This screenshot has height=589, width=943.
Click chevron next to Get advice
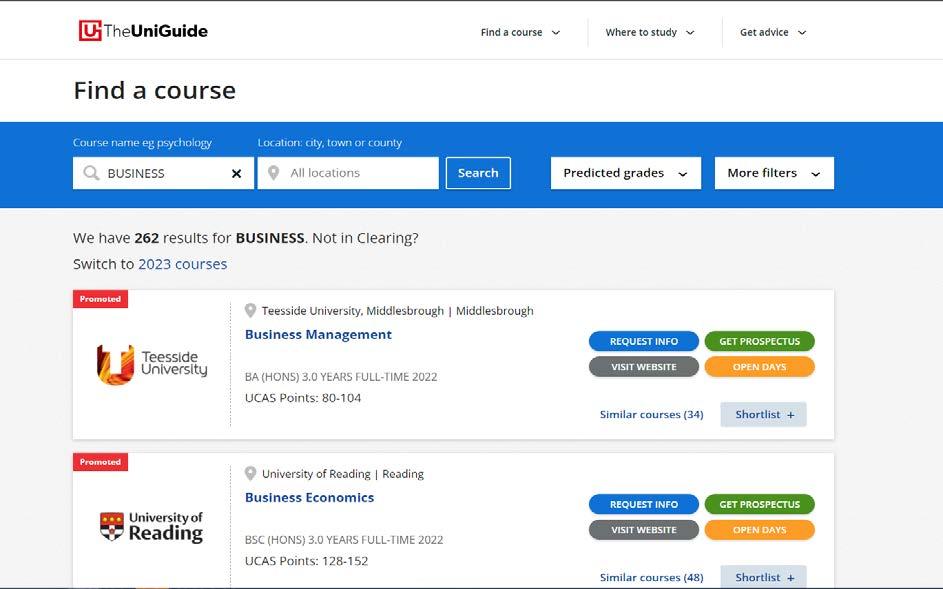pos(802,33)
